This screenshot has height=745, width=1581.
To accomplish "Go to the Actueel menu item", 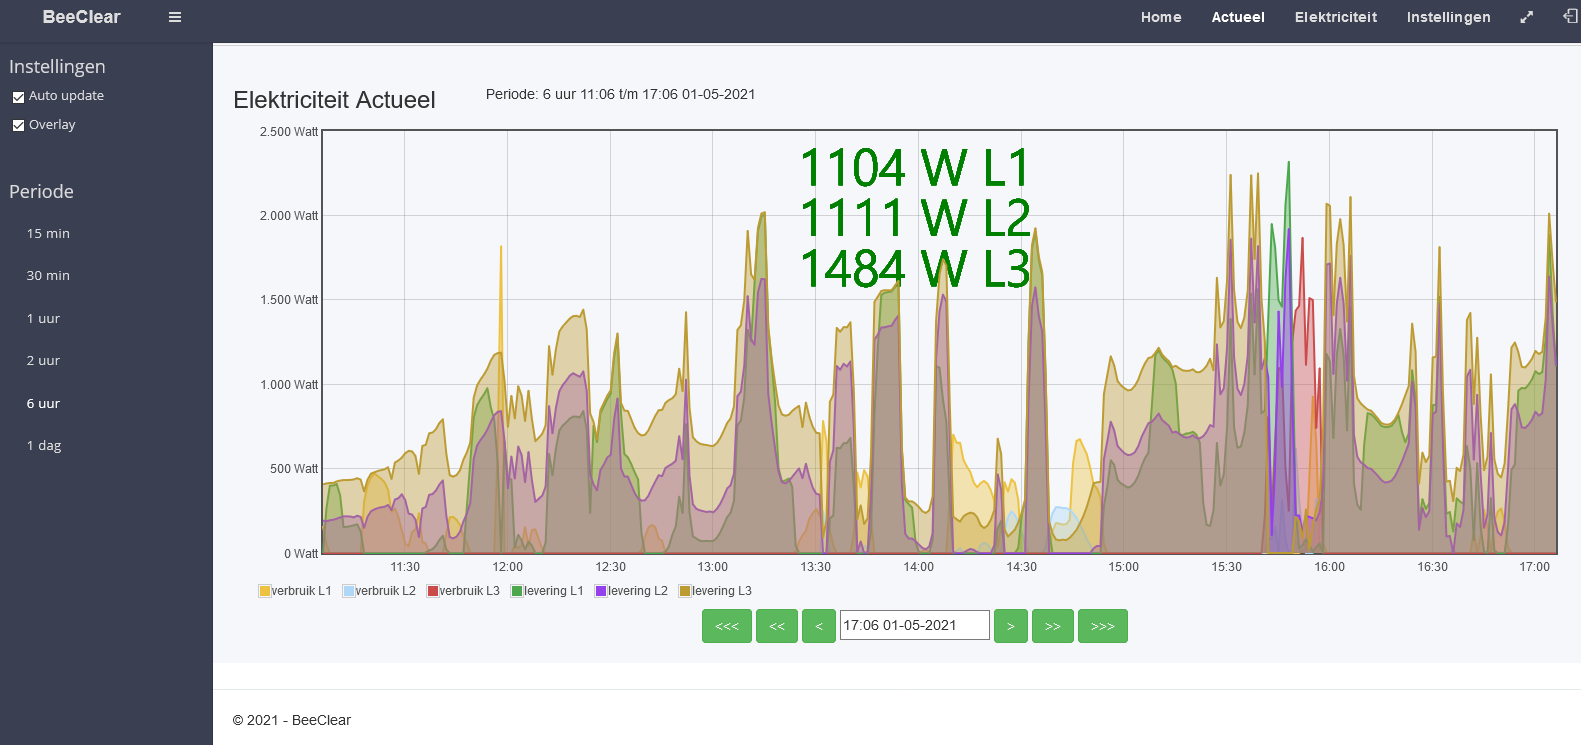I will point(1238,17).
